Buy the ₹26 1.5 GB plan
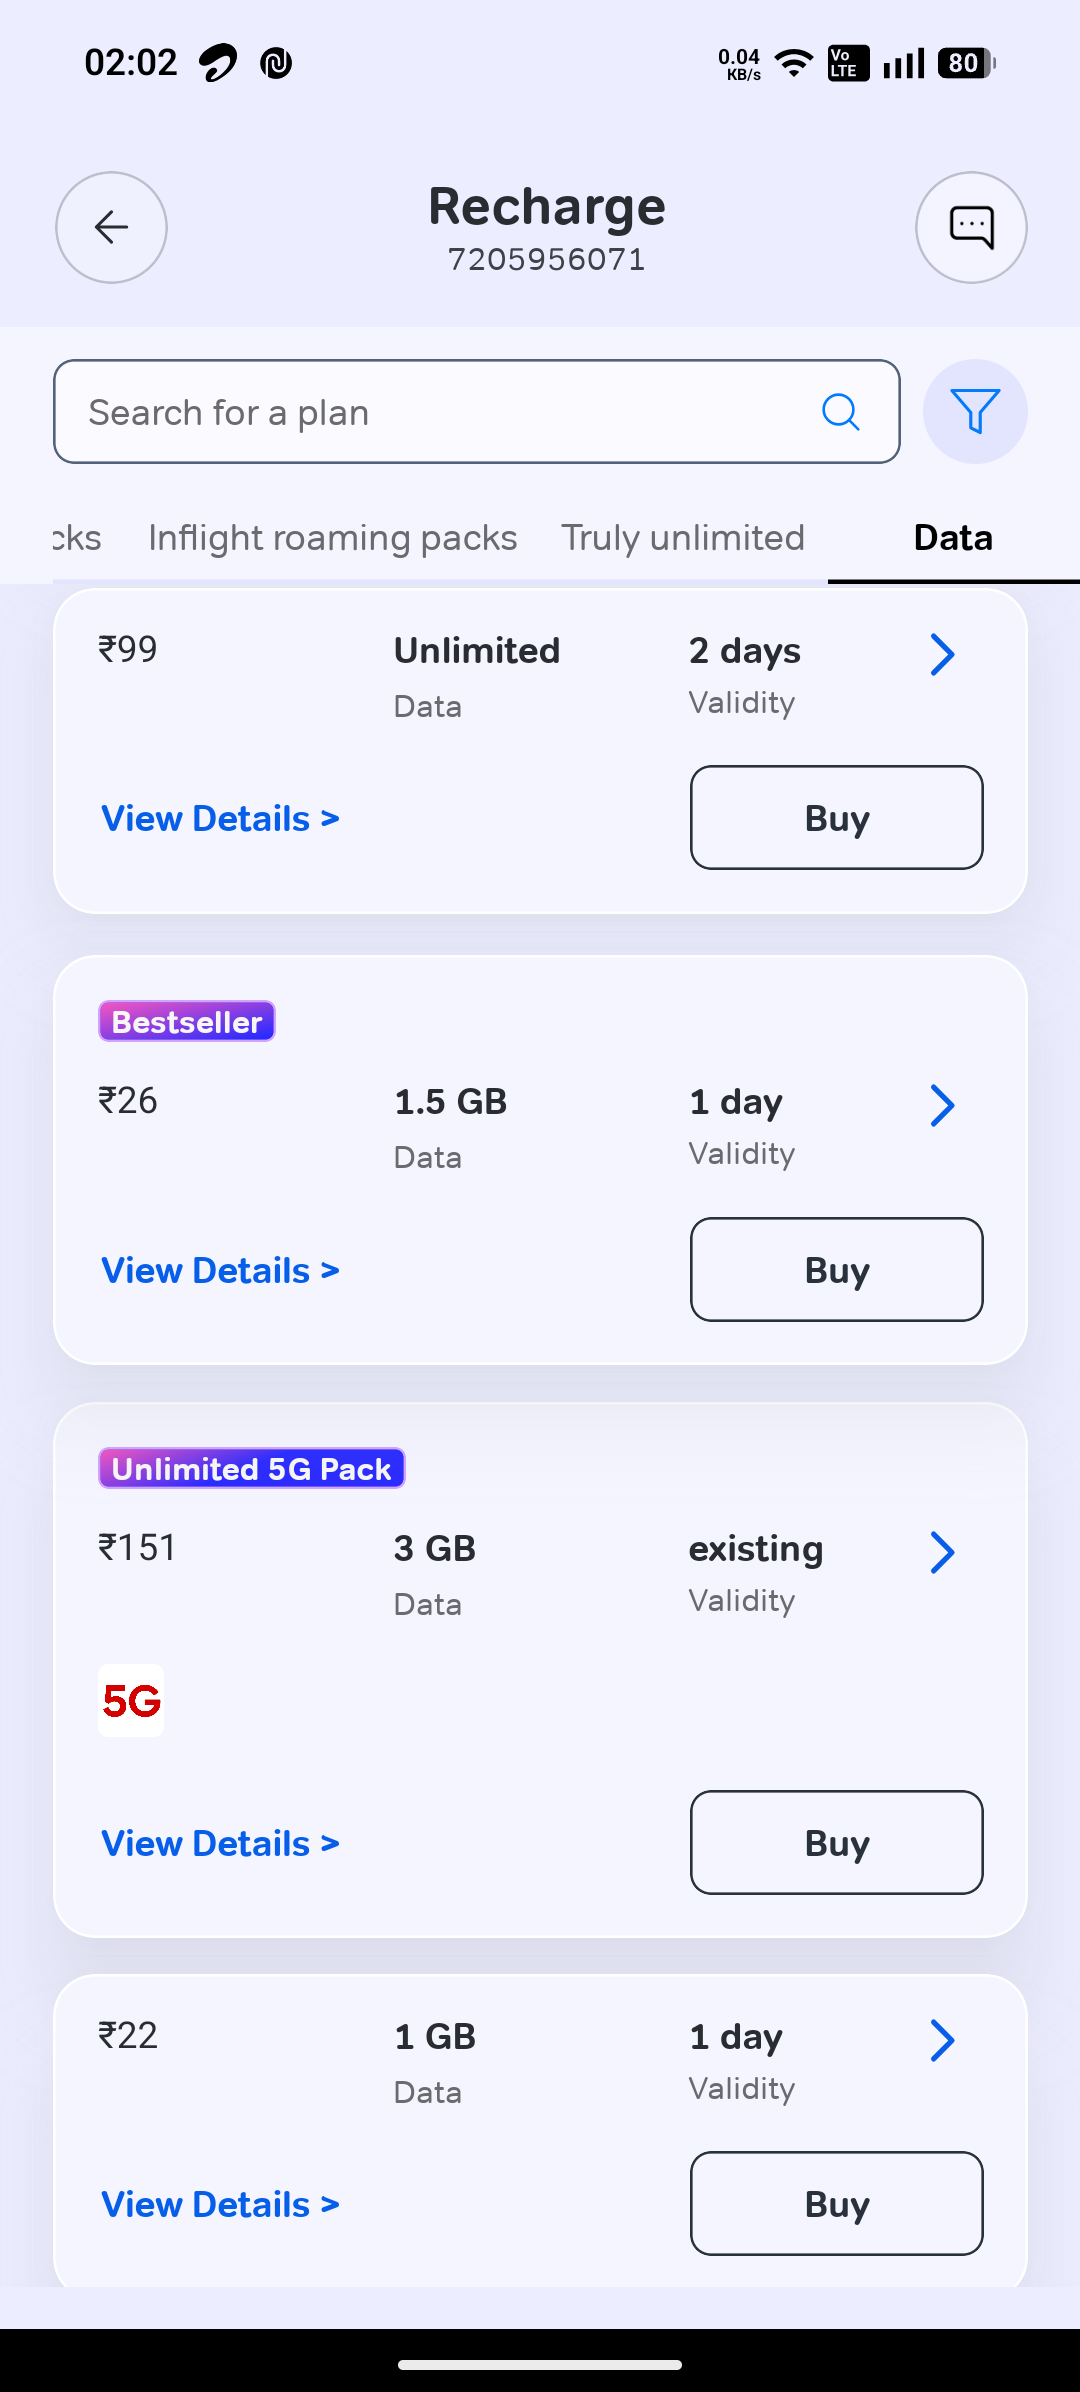The image size is (1080, 2392). pyautogui.click(x=836, y=1270)
